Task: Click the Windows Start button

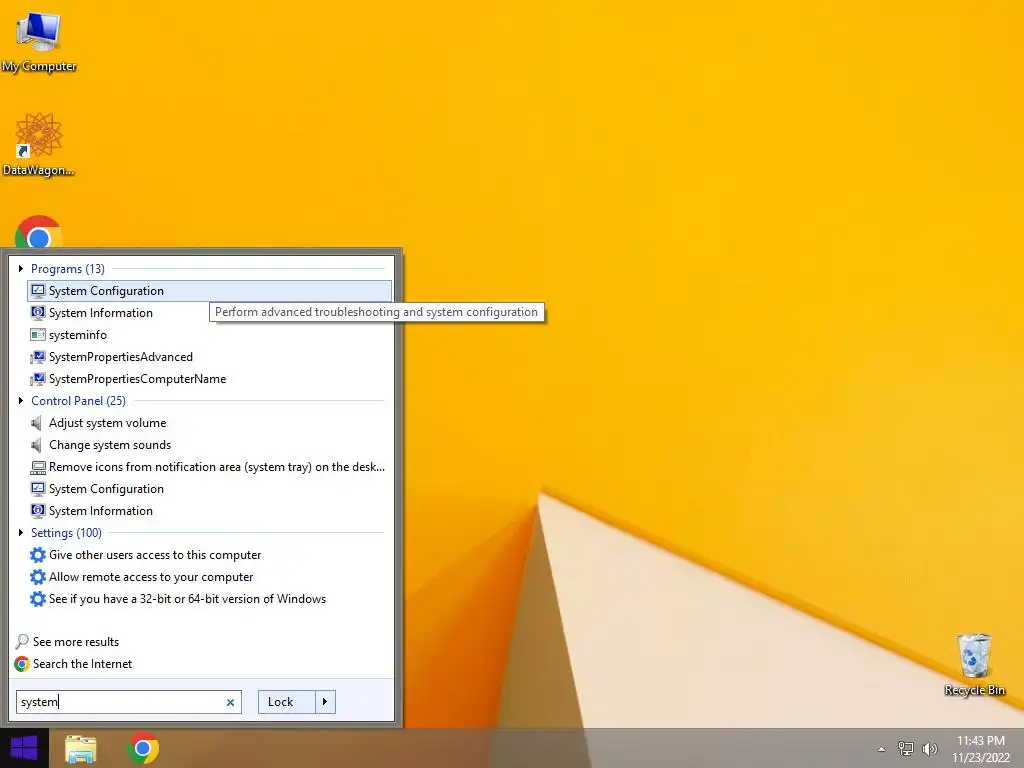Action: click(x=24, y=748)
